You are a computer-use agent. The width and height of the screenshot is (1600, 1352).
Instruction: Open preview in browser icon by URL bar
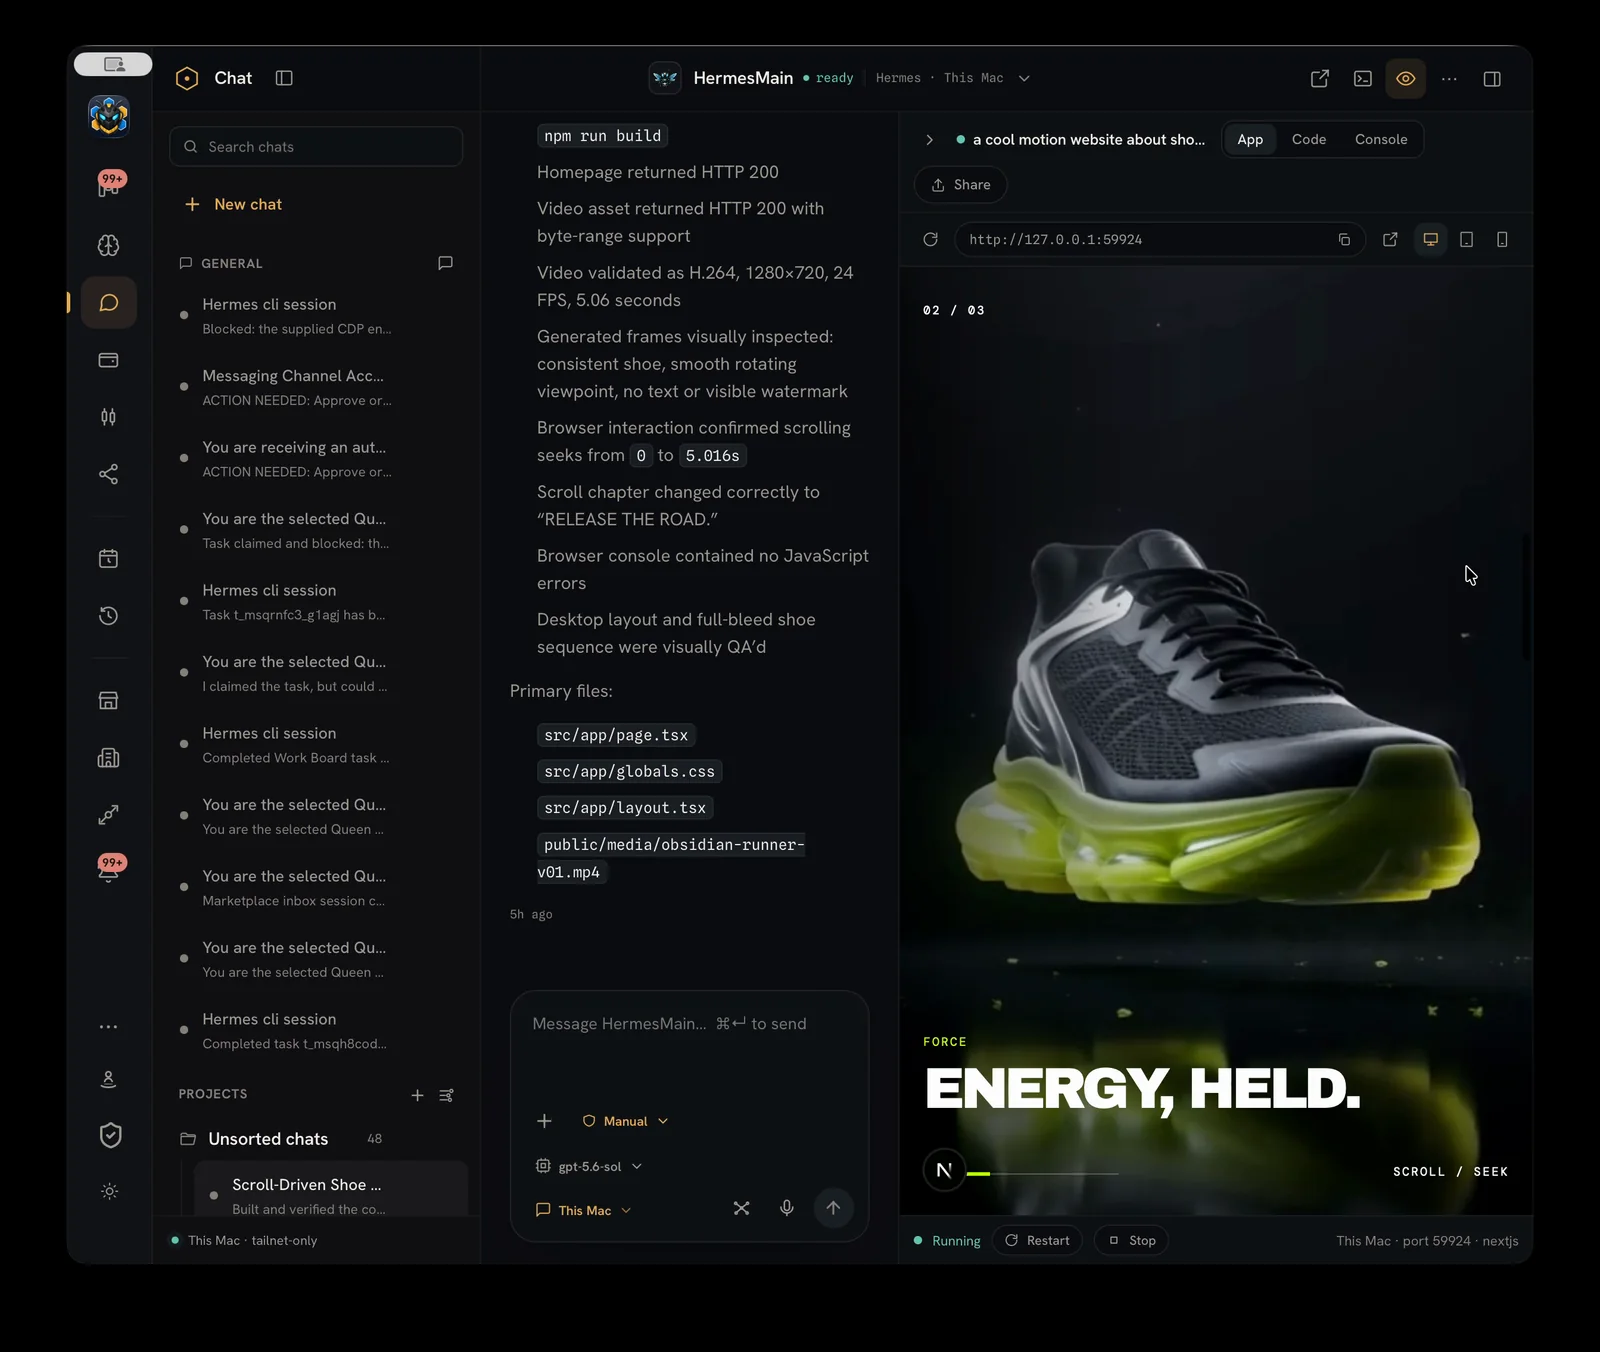click(x=1390, y=239)
